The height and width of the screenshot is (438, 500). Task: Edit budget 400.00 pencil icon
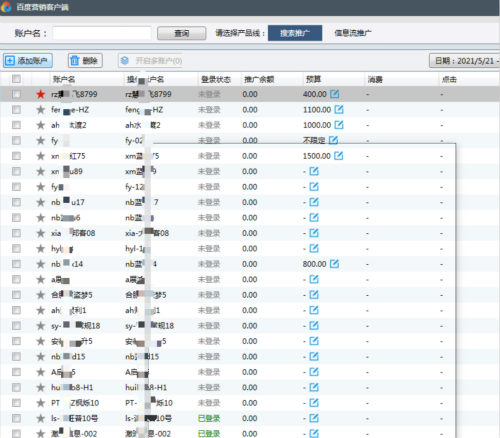tap(335, 94)
